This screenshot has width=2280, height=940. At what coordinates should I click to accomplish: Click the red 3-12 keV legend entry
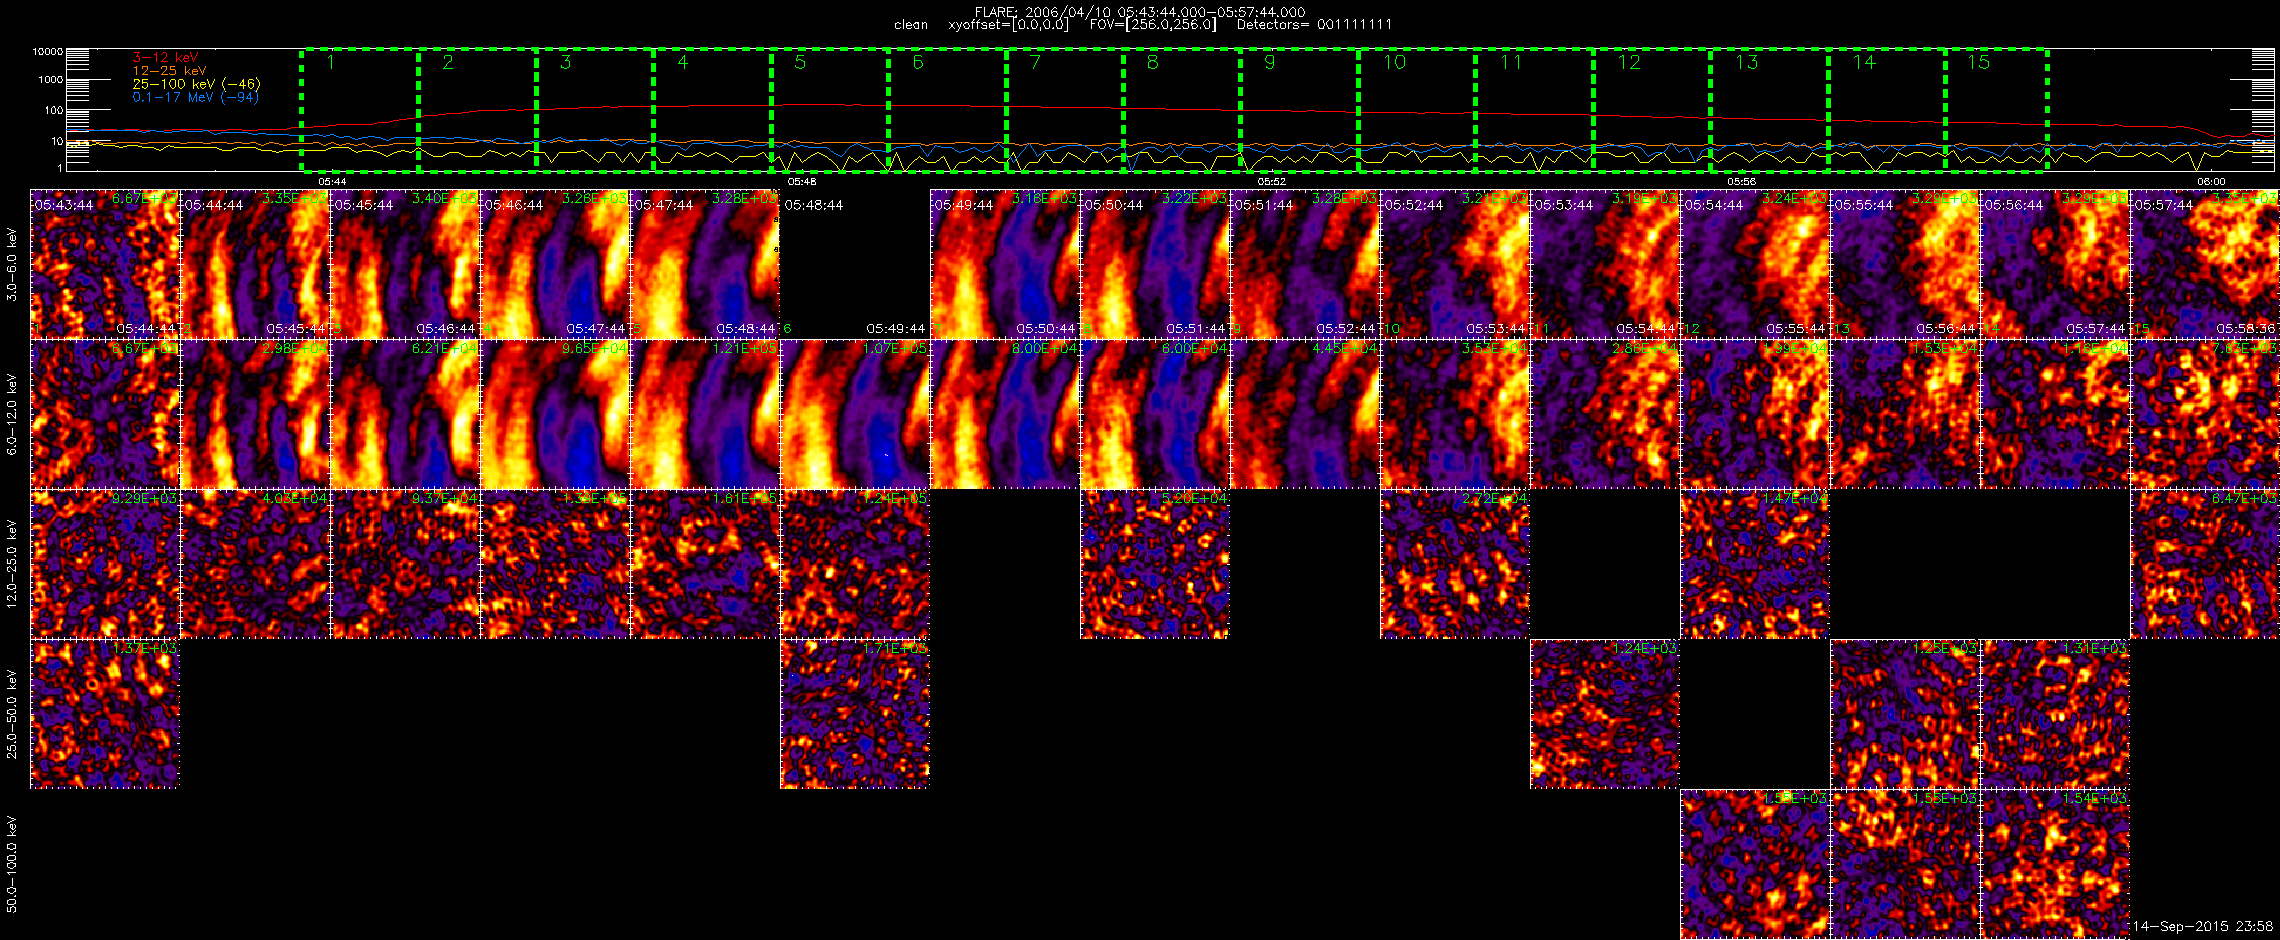(x=165, y=58)
